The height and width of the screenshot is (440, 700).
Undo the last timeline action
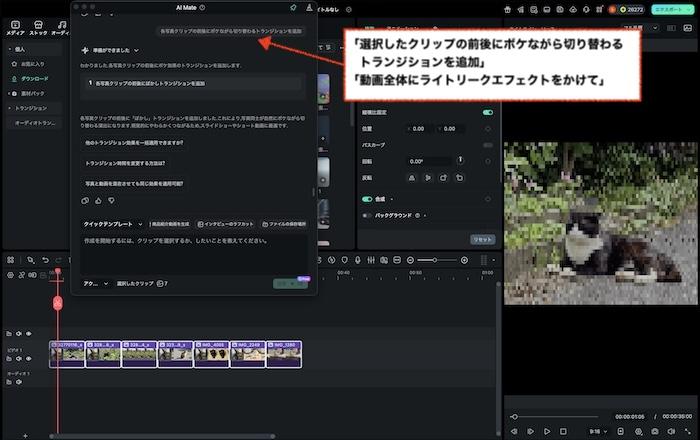click(45, 260)
